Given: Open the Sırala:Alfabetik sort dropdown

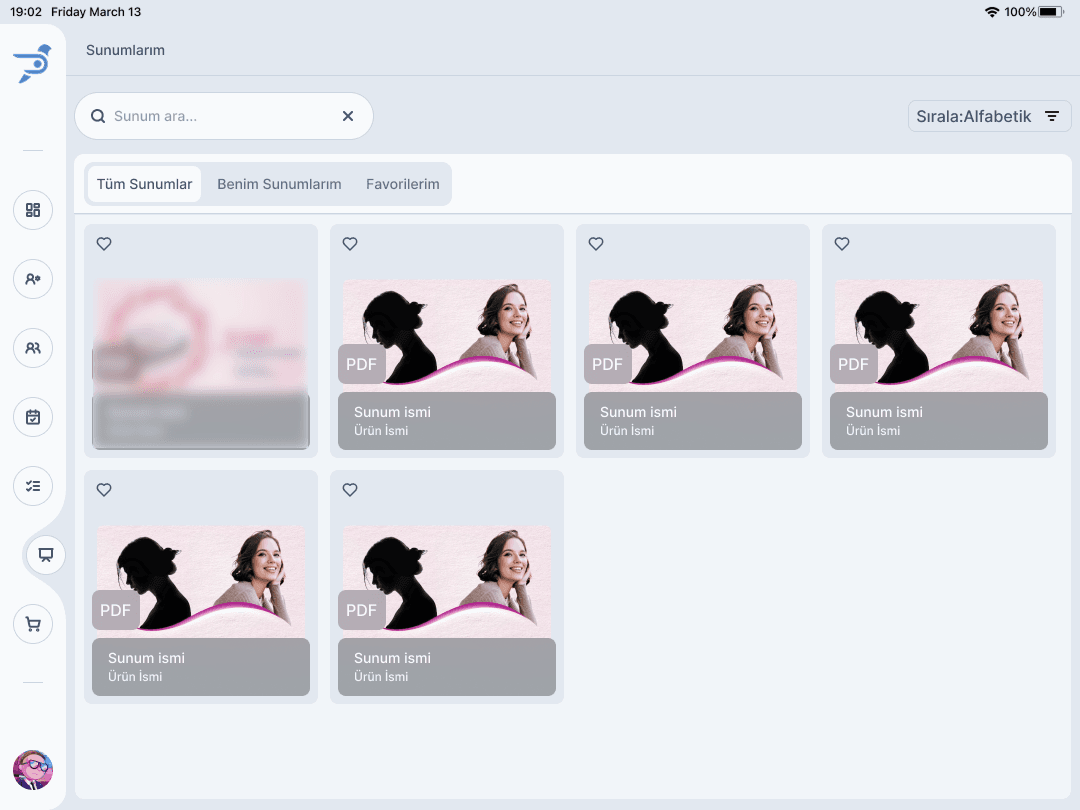Looking at the screenshot, I should pos(988,117).
